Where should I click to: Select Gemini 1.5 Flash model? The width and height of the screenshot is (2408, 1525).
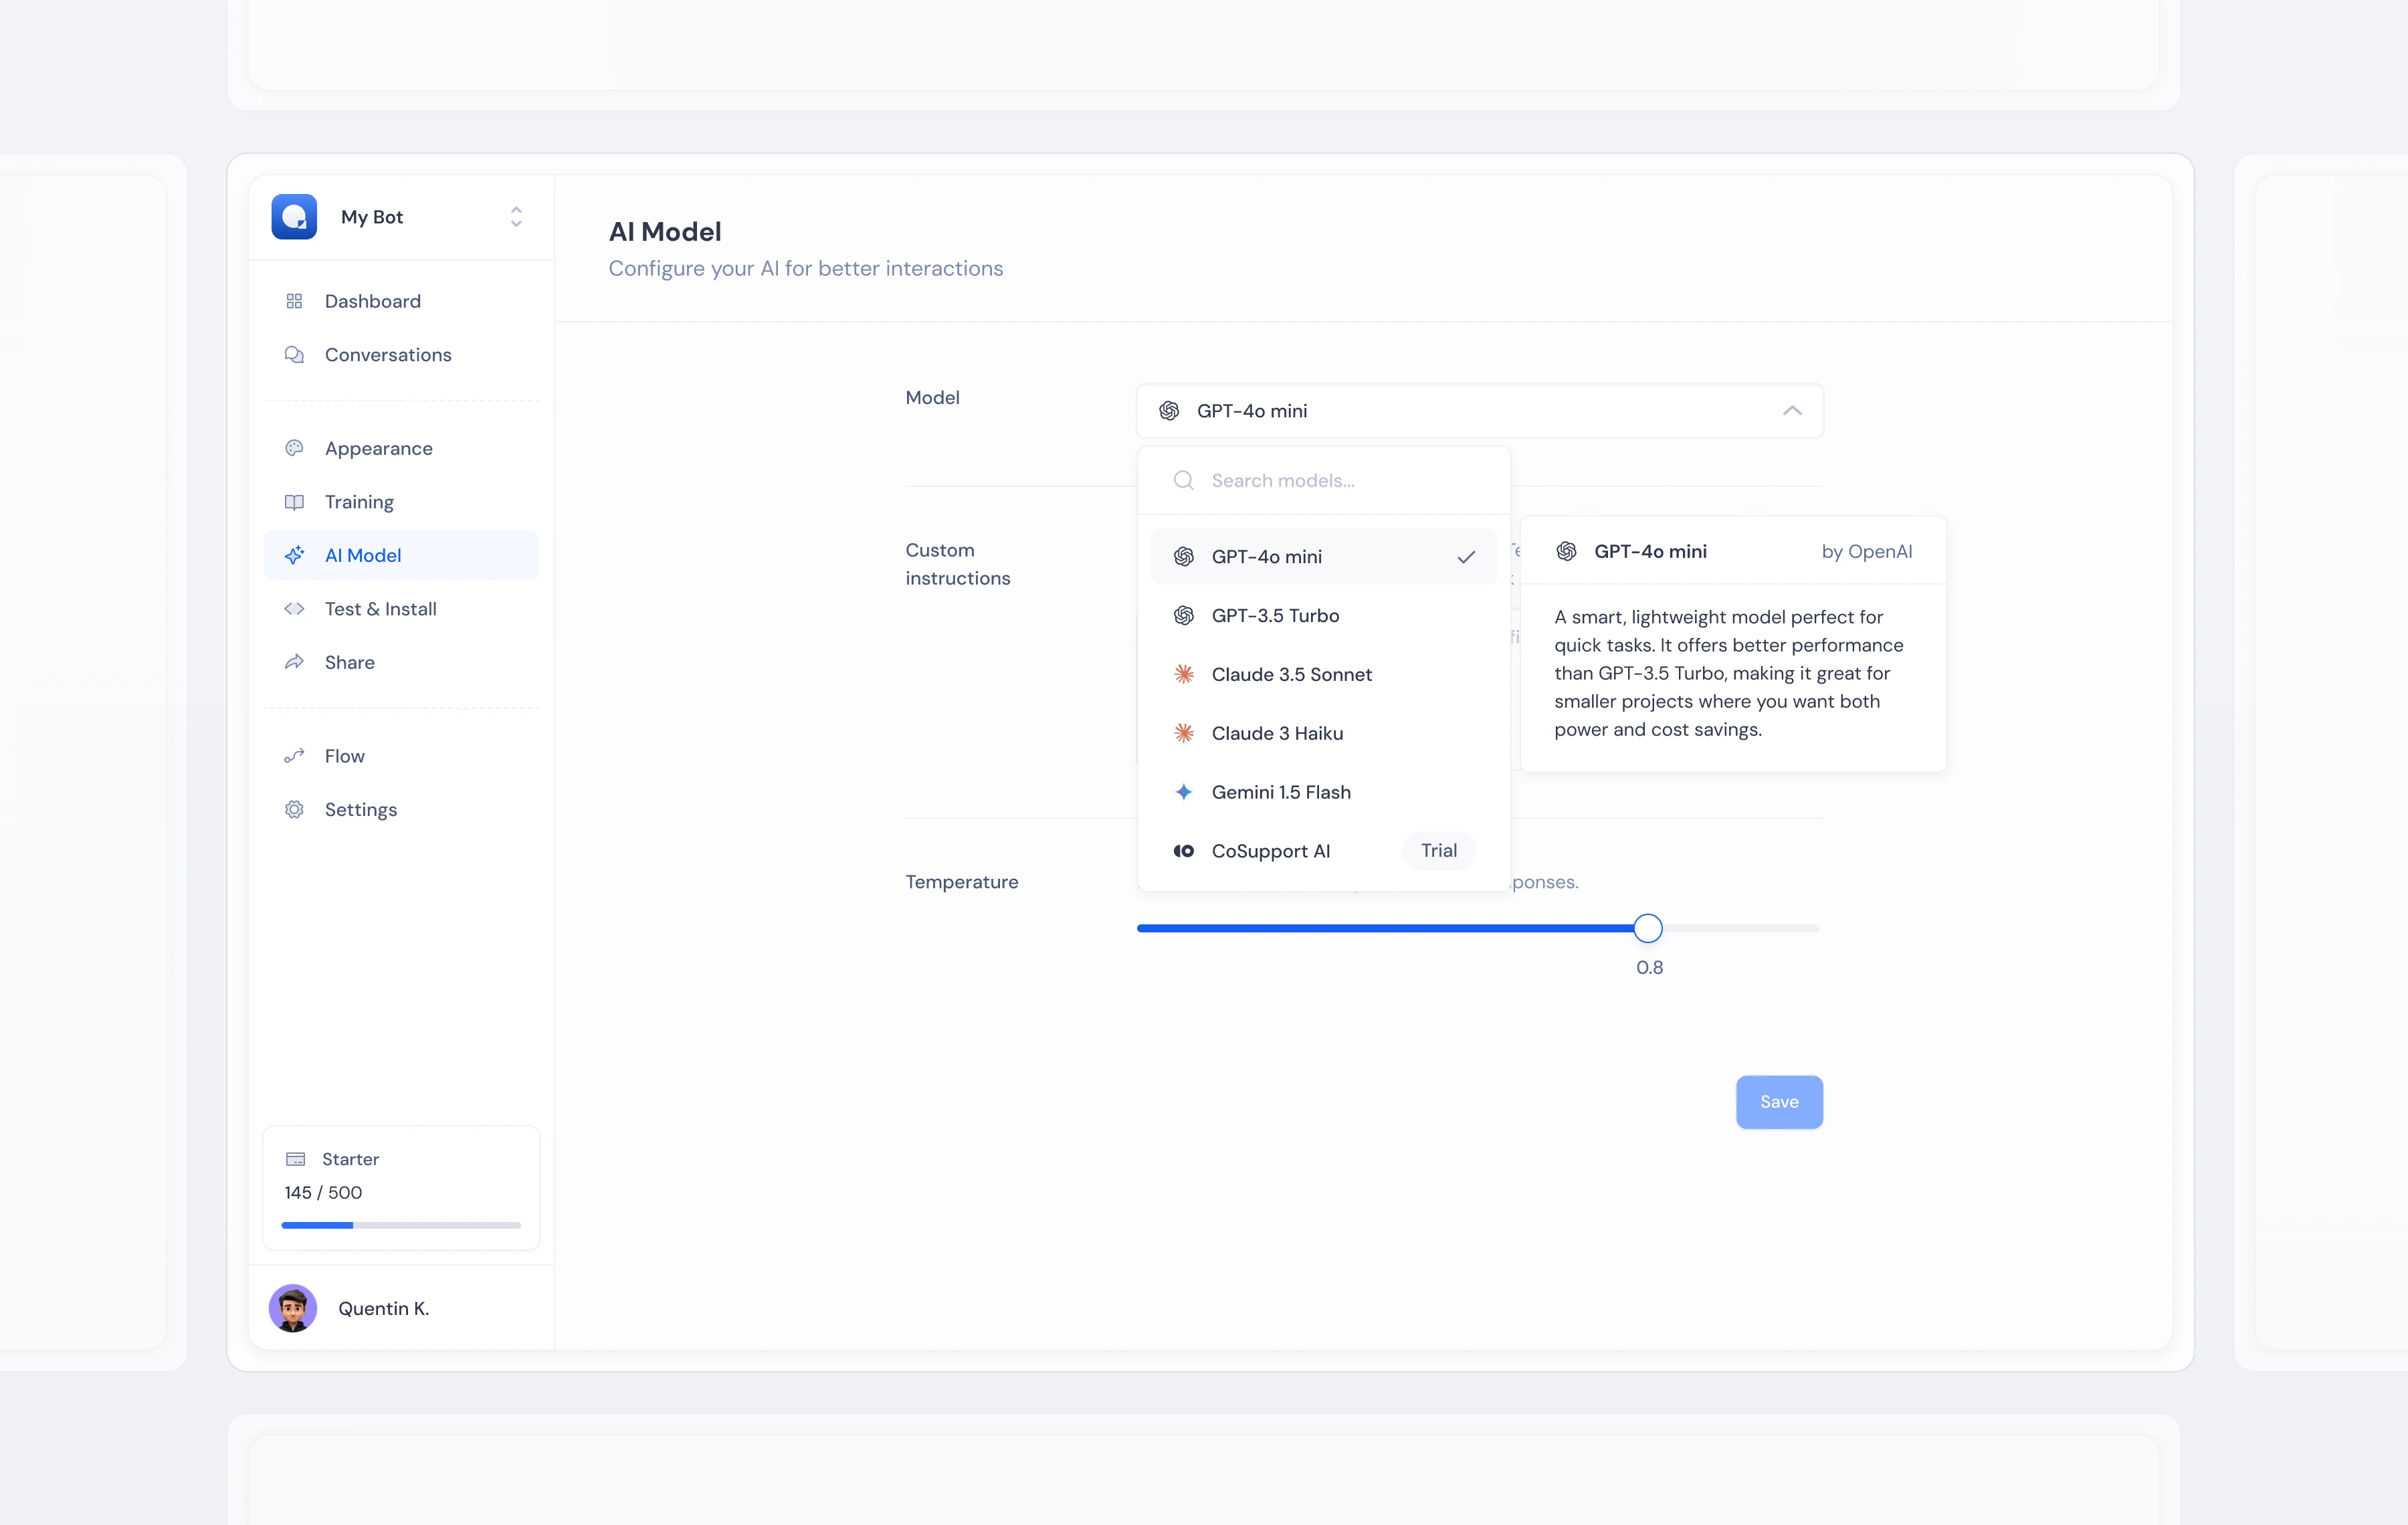tap(1324, 793)
